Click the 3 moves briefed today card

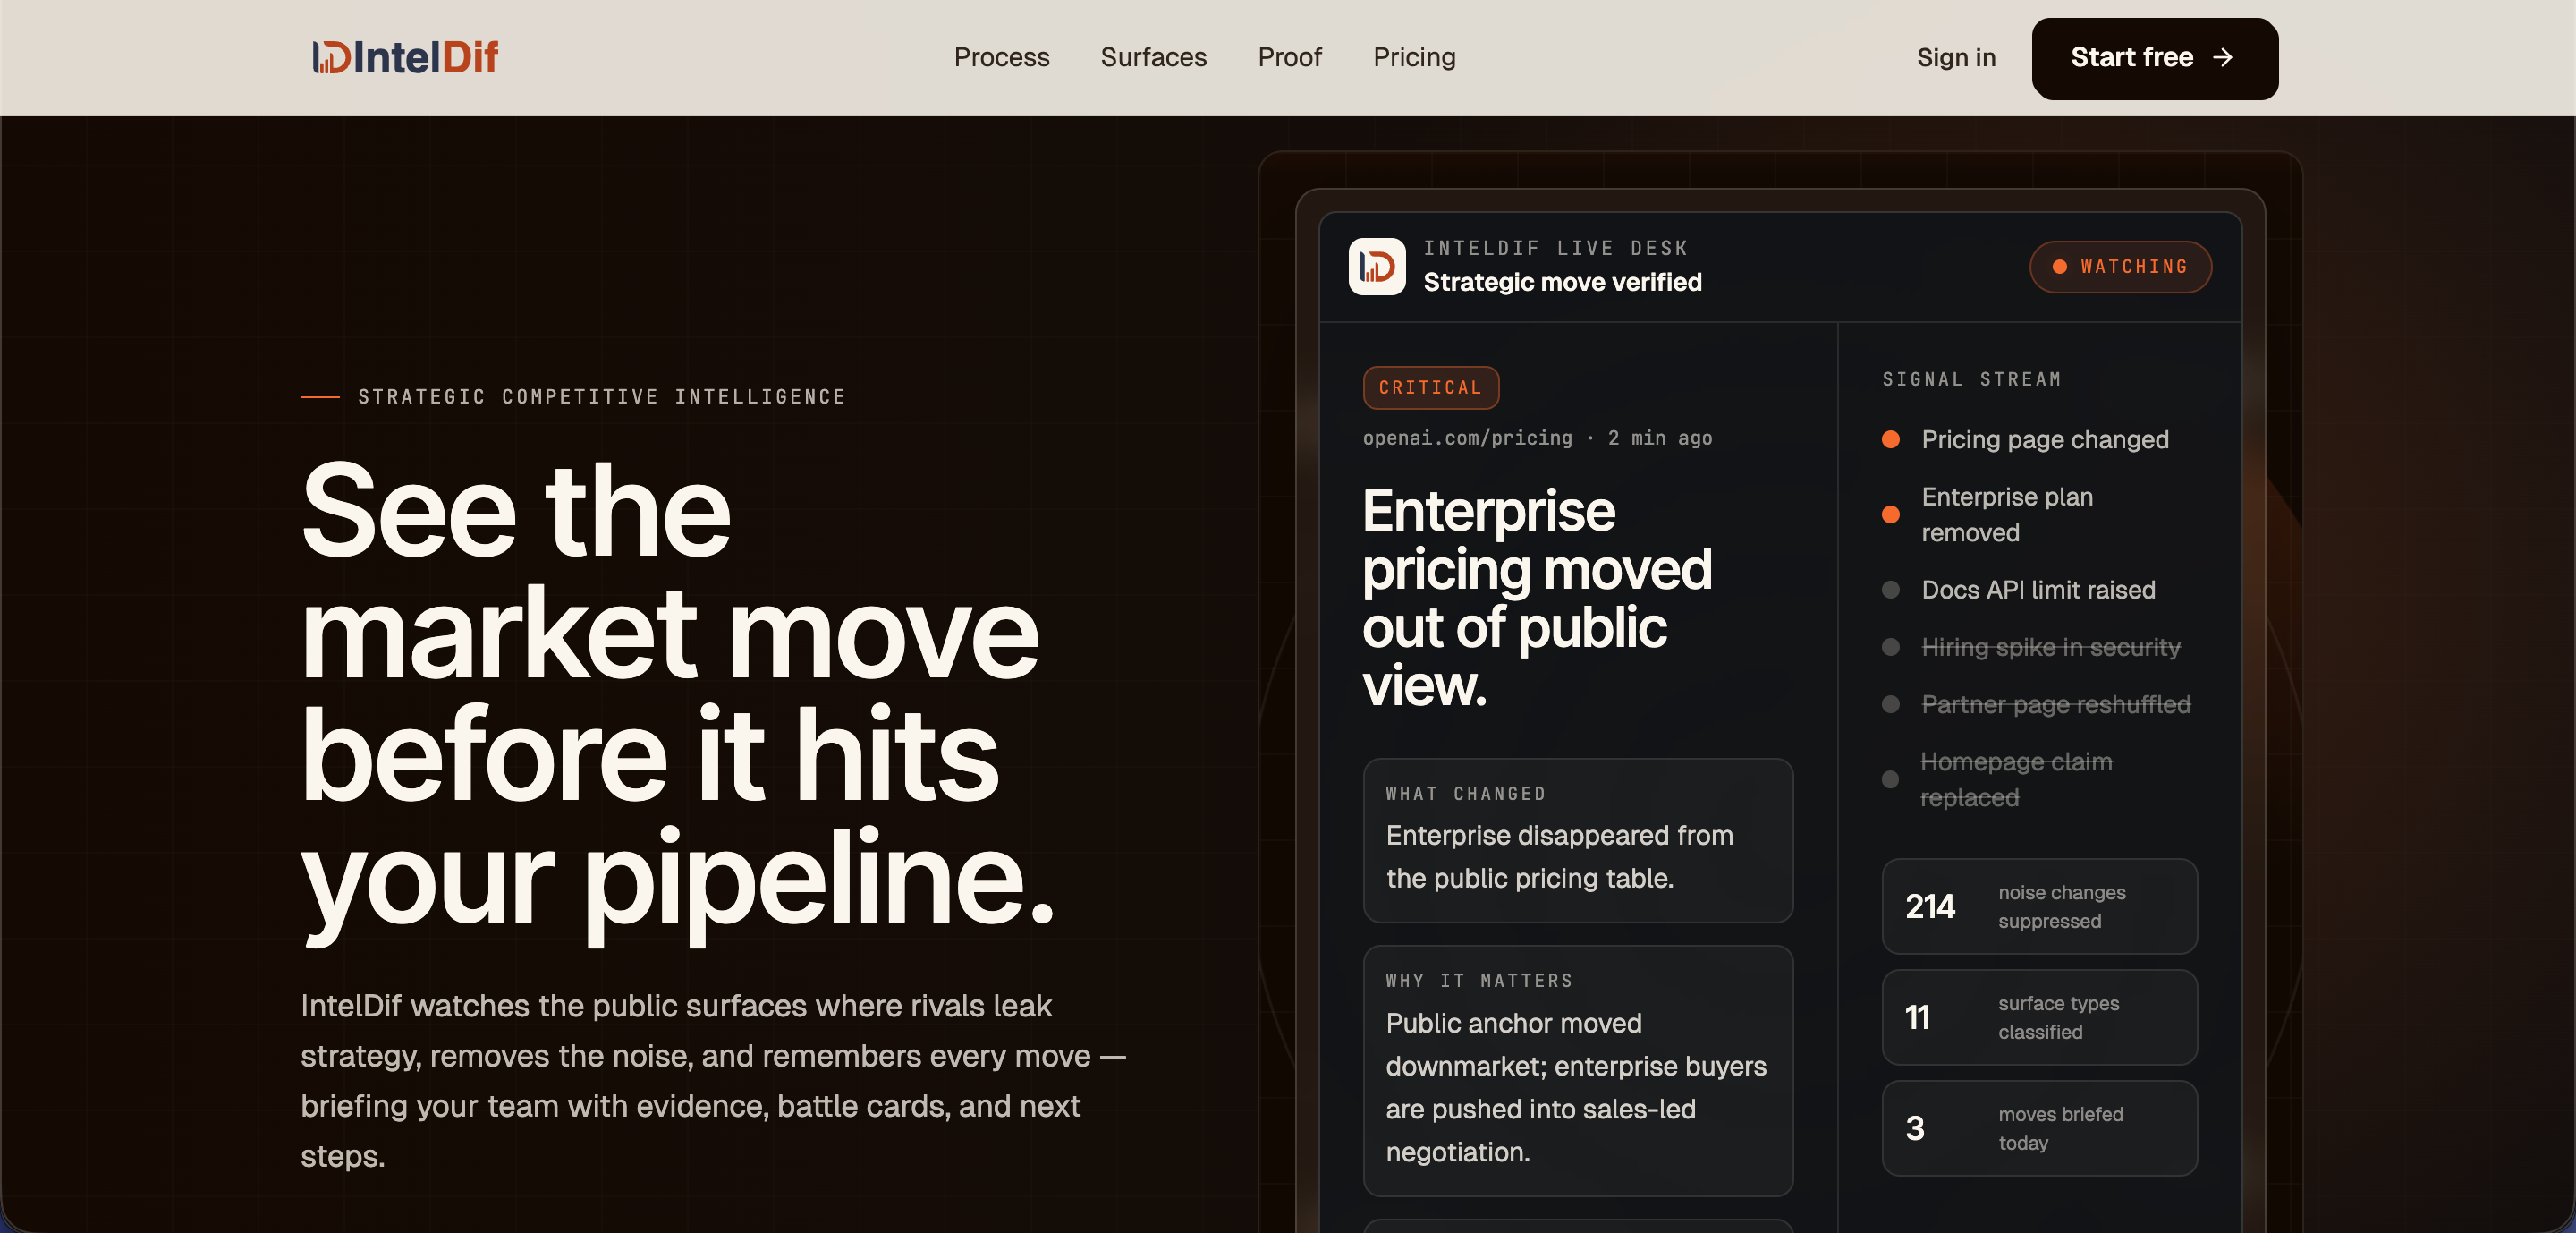[x=2038, y=1128]
